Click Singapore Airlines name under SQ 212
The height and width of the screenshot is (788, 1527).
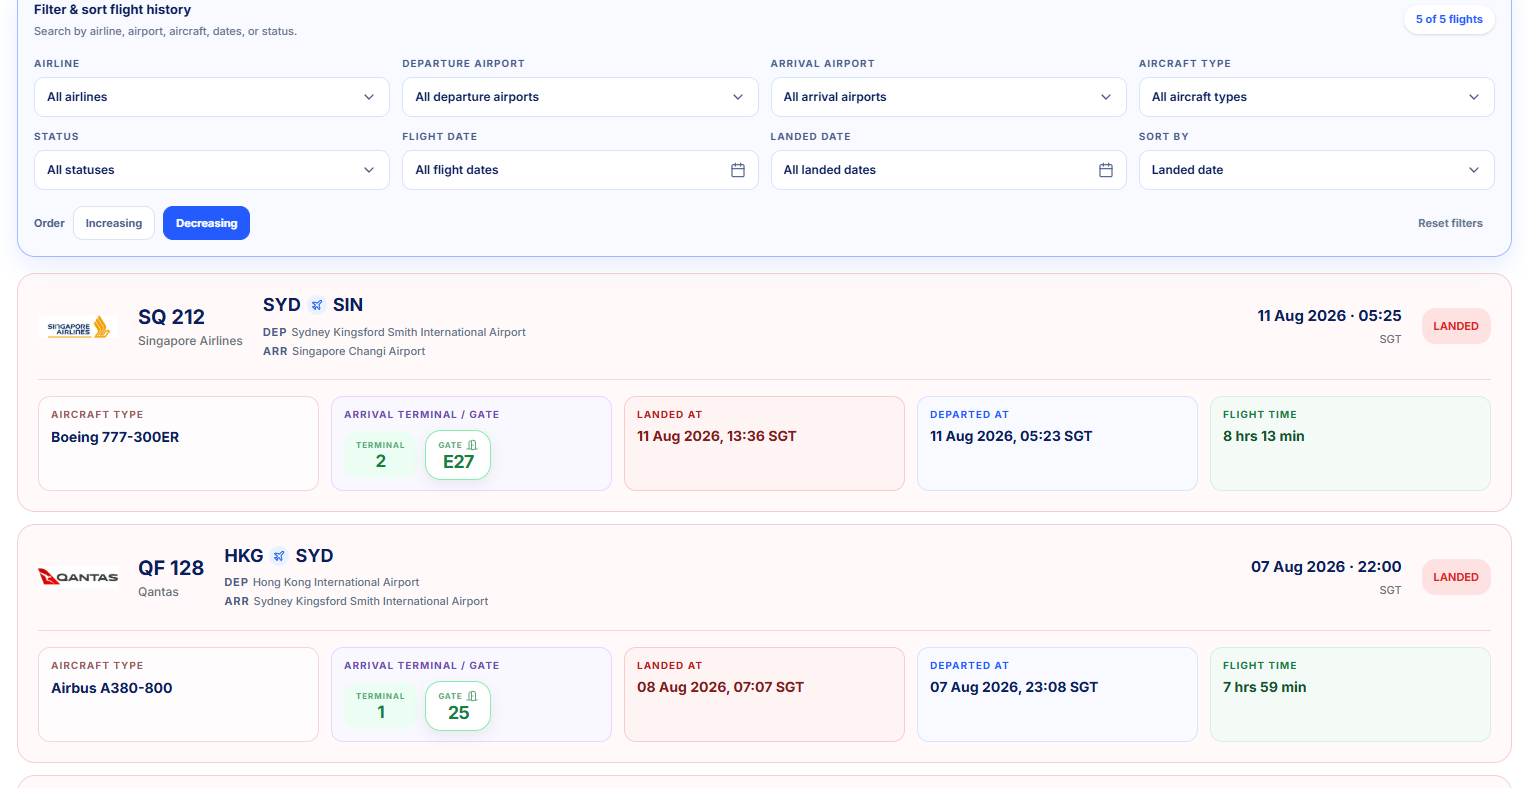pyautogui.click(x=190, y=341)
